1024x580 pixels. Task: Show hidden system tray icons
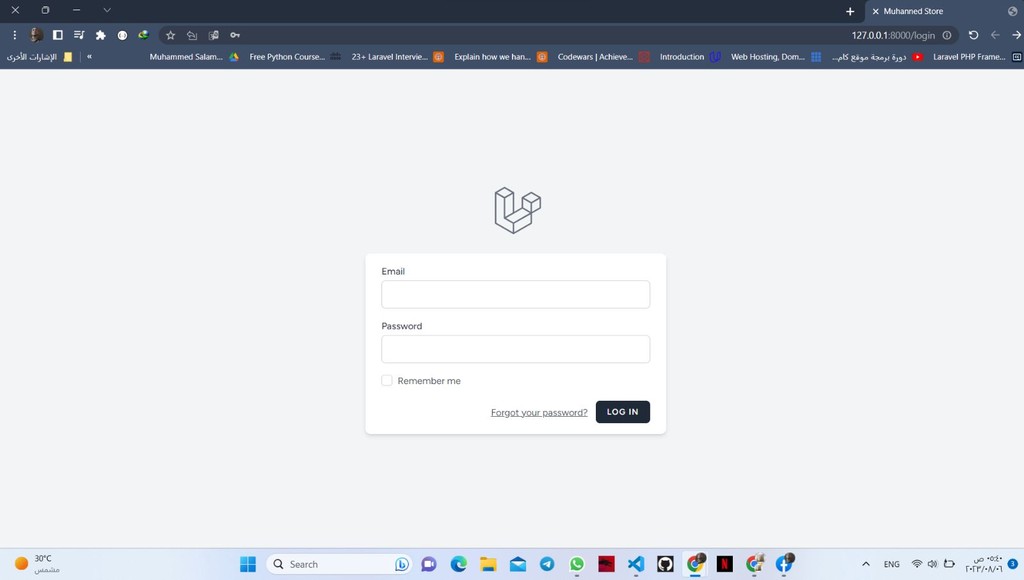[866, 564]
